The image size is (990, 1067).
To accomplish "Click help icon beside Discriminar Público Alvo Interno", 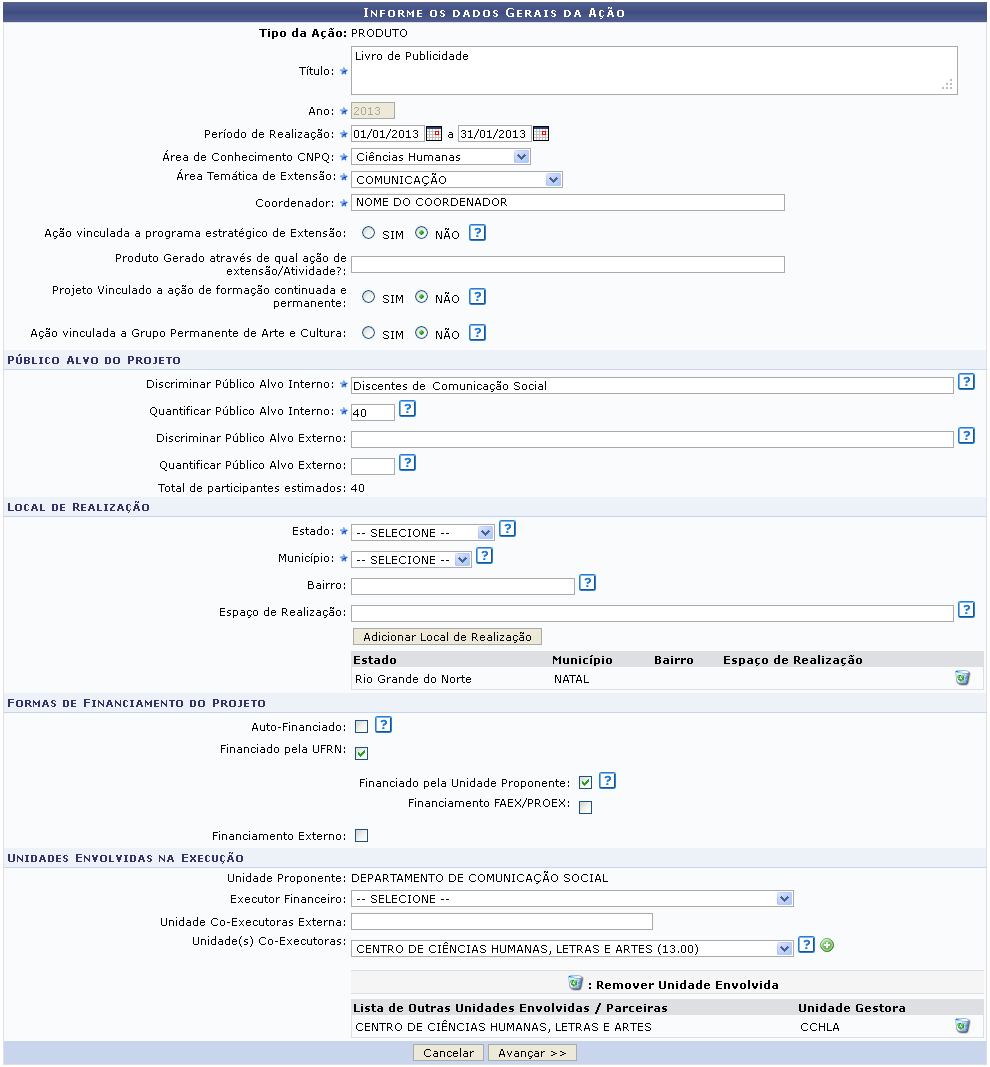I will (x=965, y=382).
